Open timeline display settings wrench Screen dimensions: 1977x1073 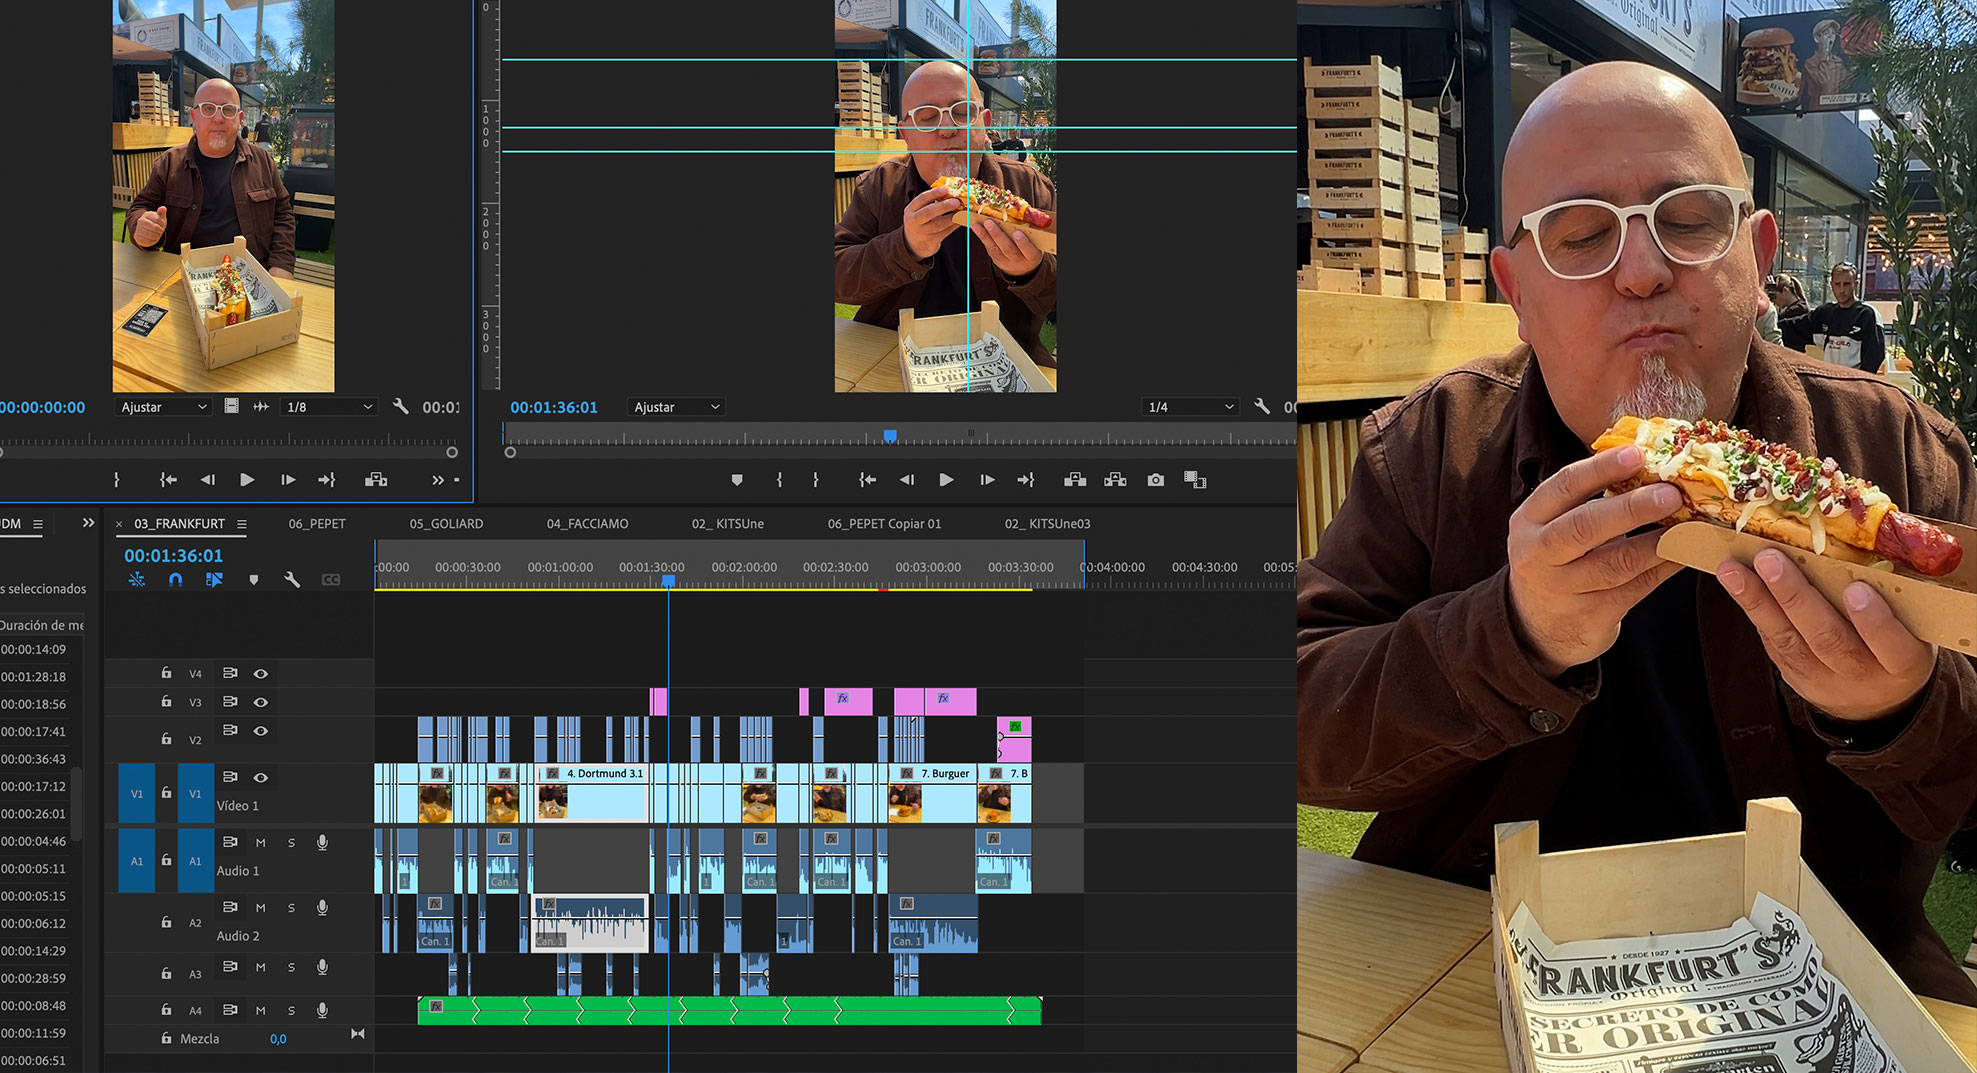pos(292,580)
